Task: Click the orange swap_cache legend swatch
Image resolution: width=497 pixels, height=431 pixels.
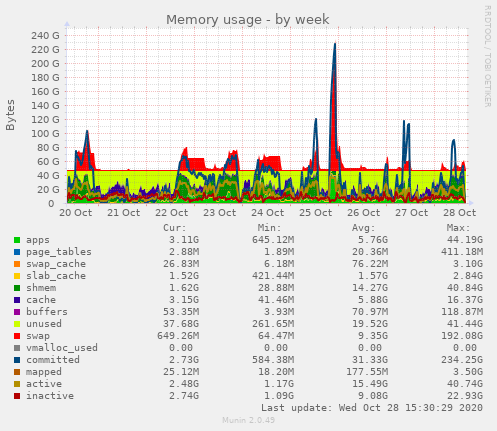Action: pyautogui.click(x=17, y=264)
